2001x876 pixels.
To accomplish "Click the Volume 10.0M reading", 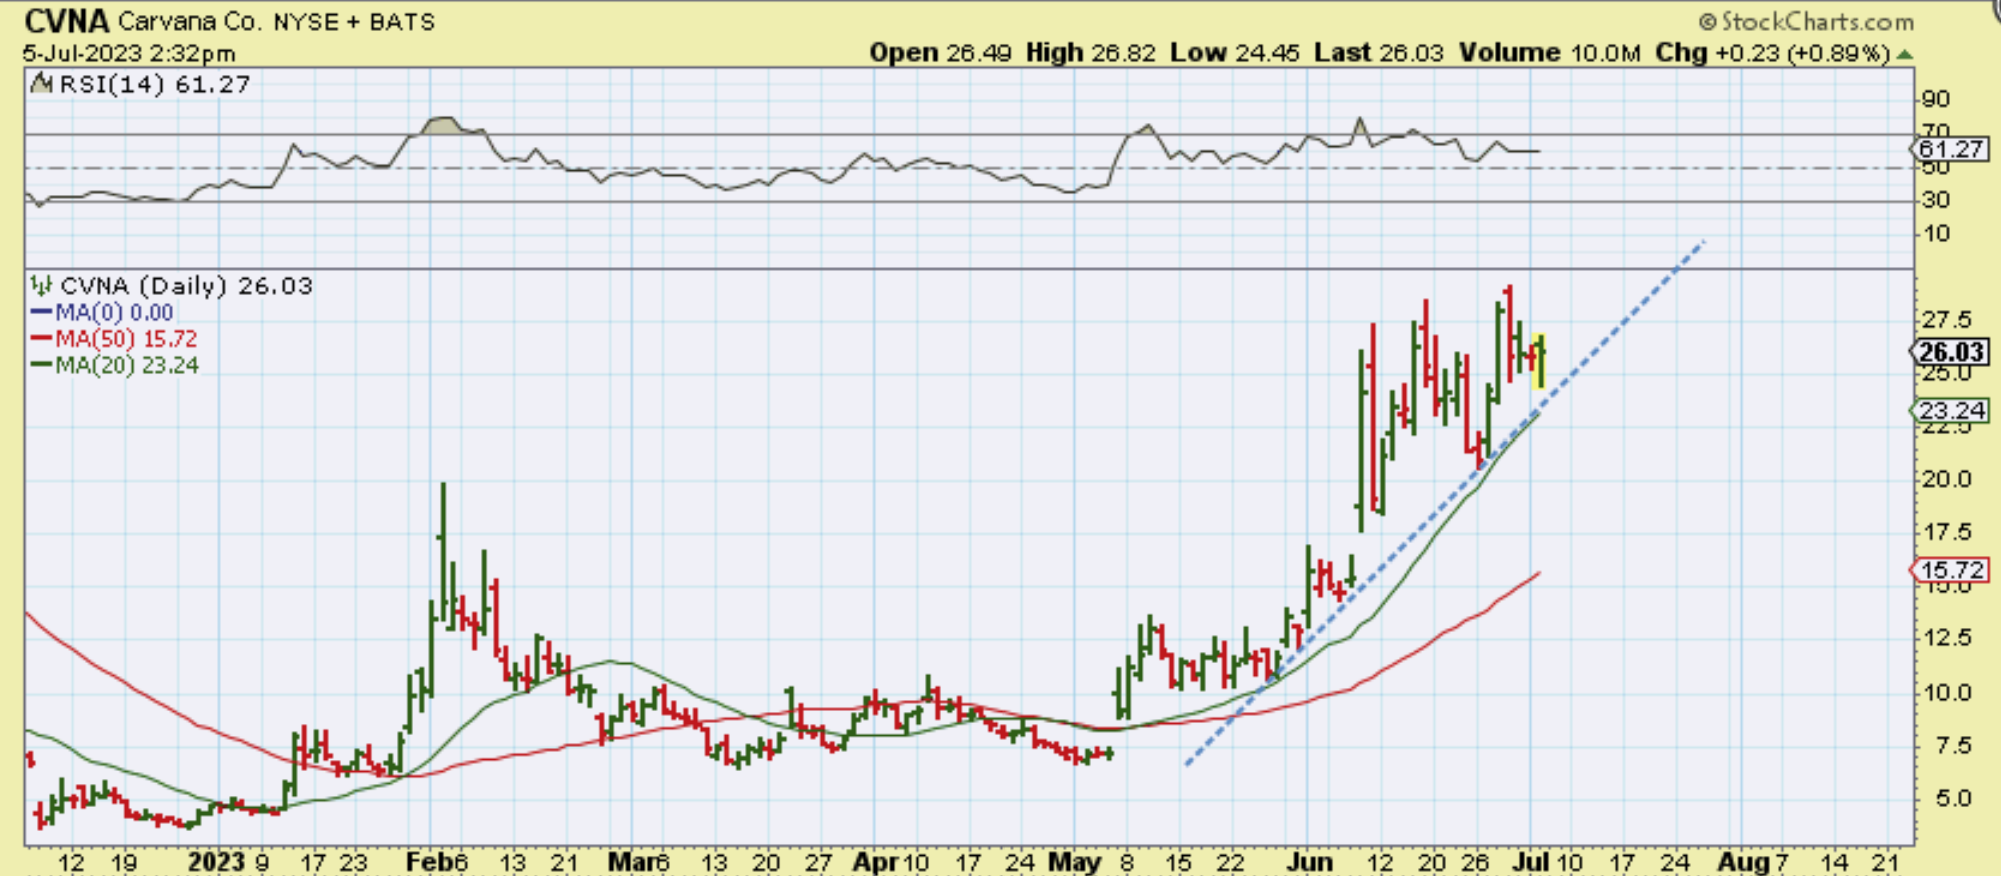I will coord(1549,52).
